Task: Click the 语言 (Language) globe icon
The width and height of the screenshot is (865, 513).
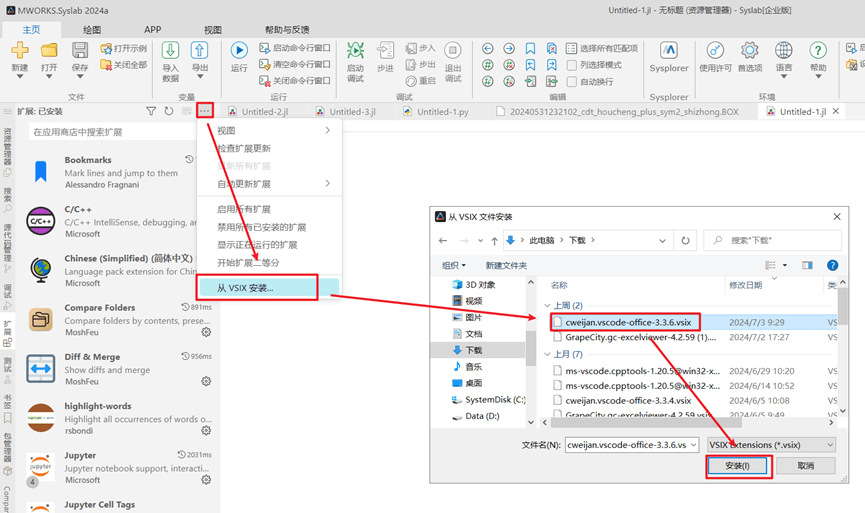Action: point(783,50)
